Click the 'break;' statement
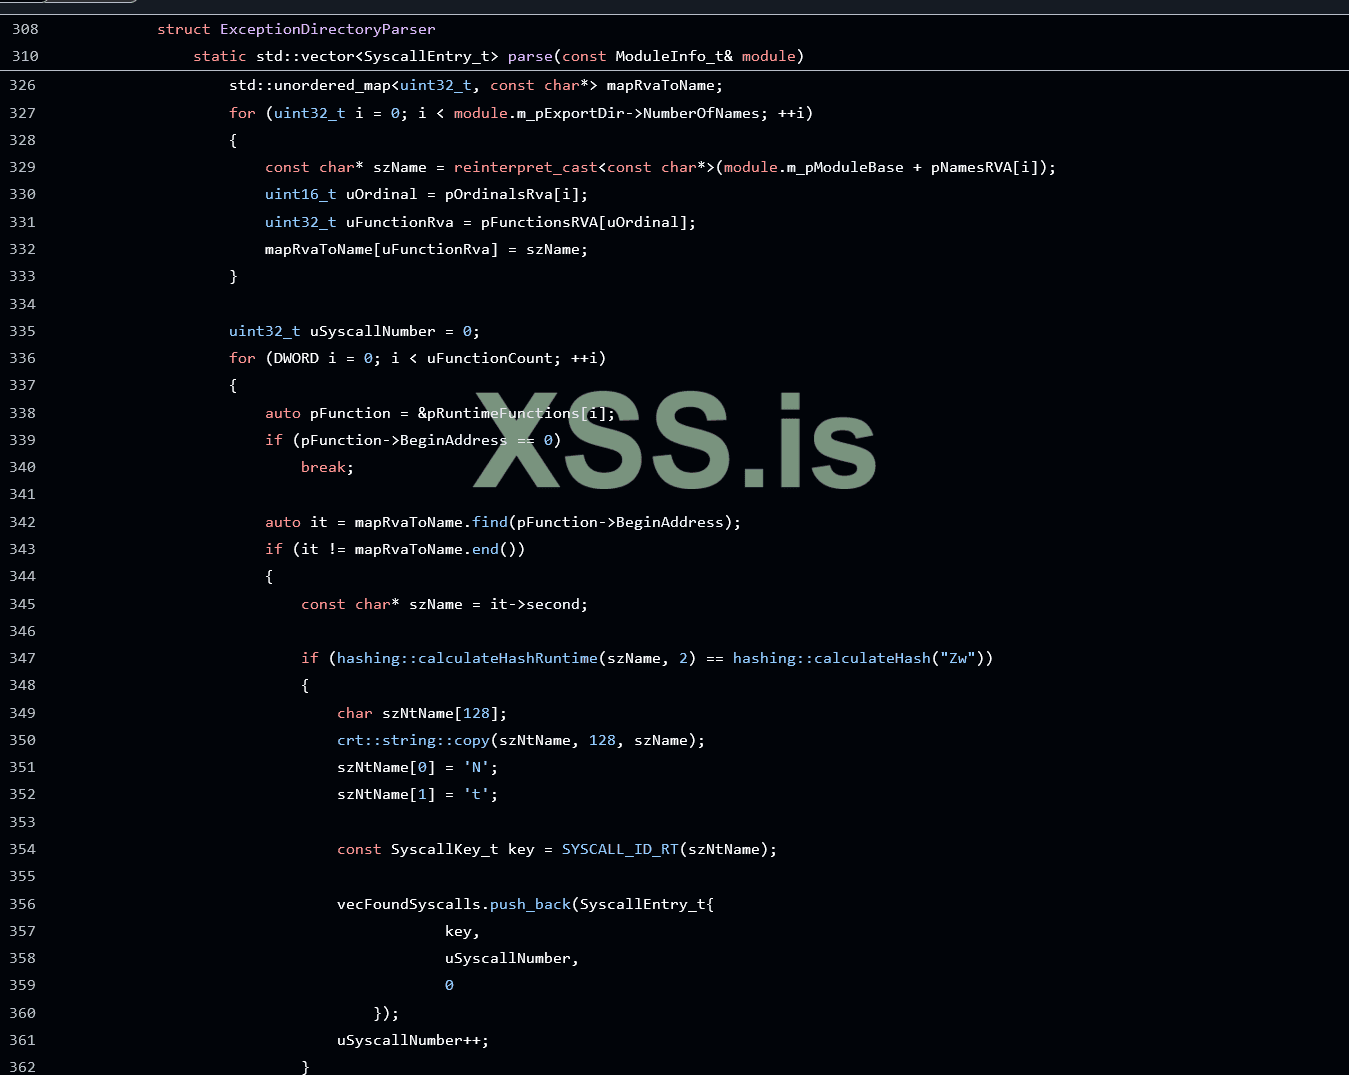The image size is (1349, 1075). click(327, 467)
